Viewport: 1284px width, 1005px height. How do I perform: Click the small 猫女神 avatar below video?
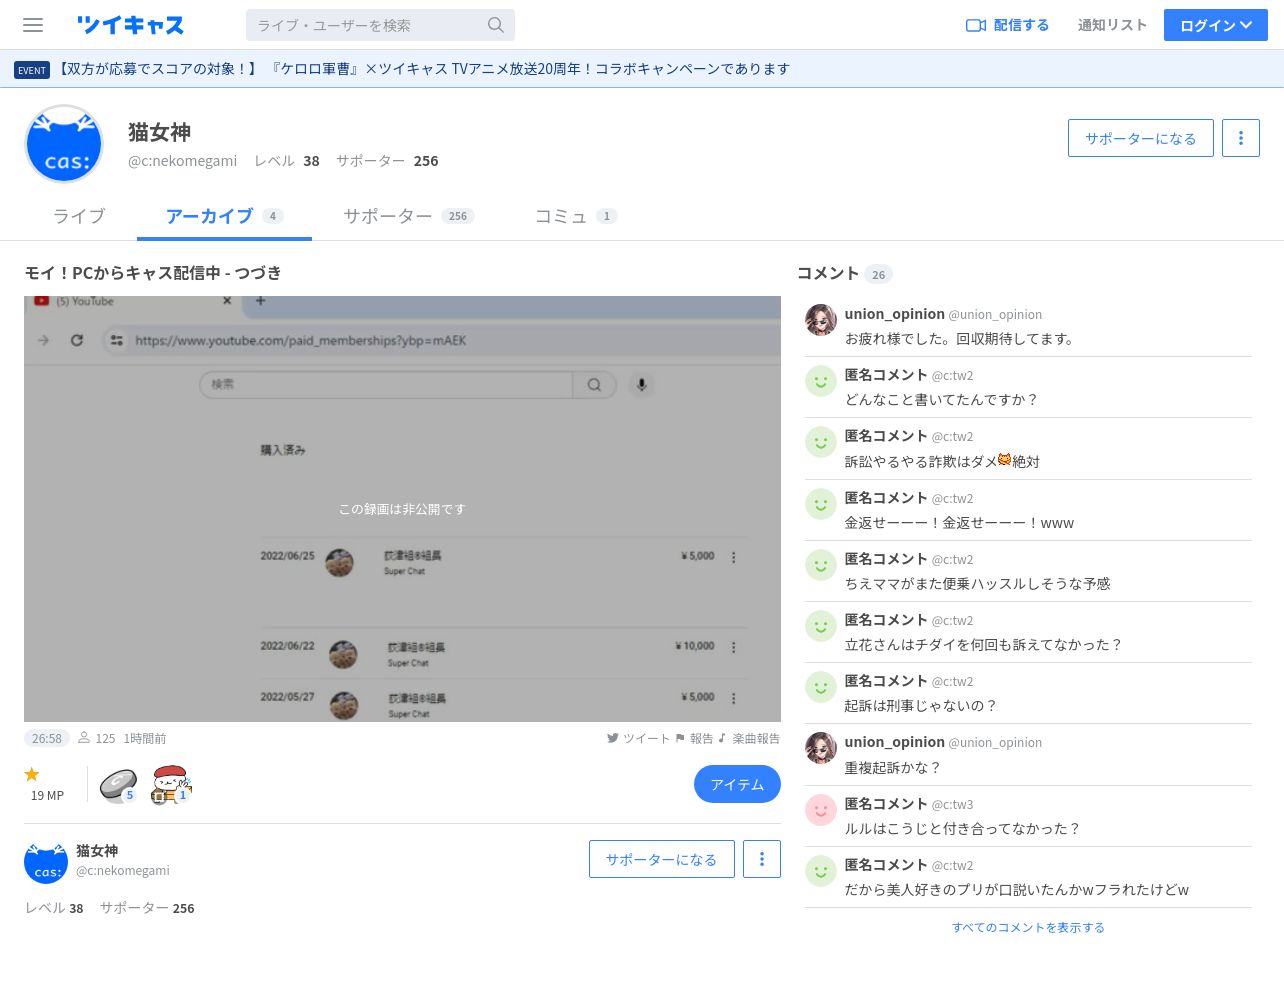(x=46, y=862)
